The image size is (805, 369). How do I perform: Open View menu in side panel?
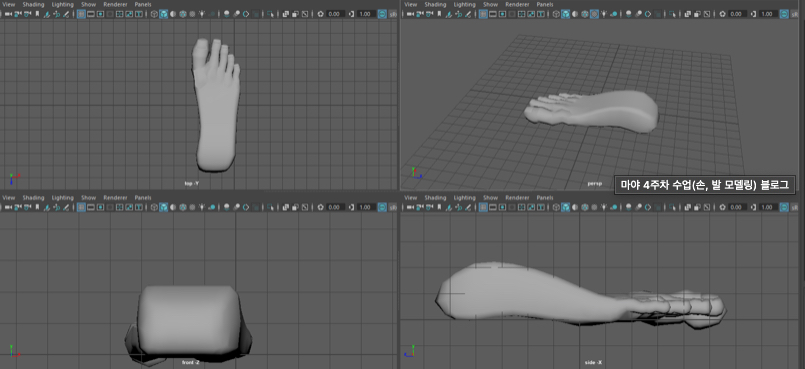(x=411, y=198)
